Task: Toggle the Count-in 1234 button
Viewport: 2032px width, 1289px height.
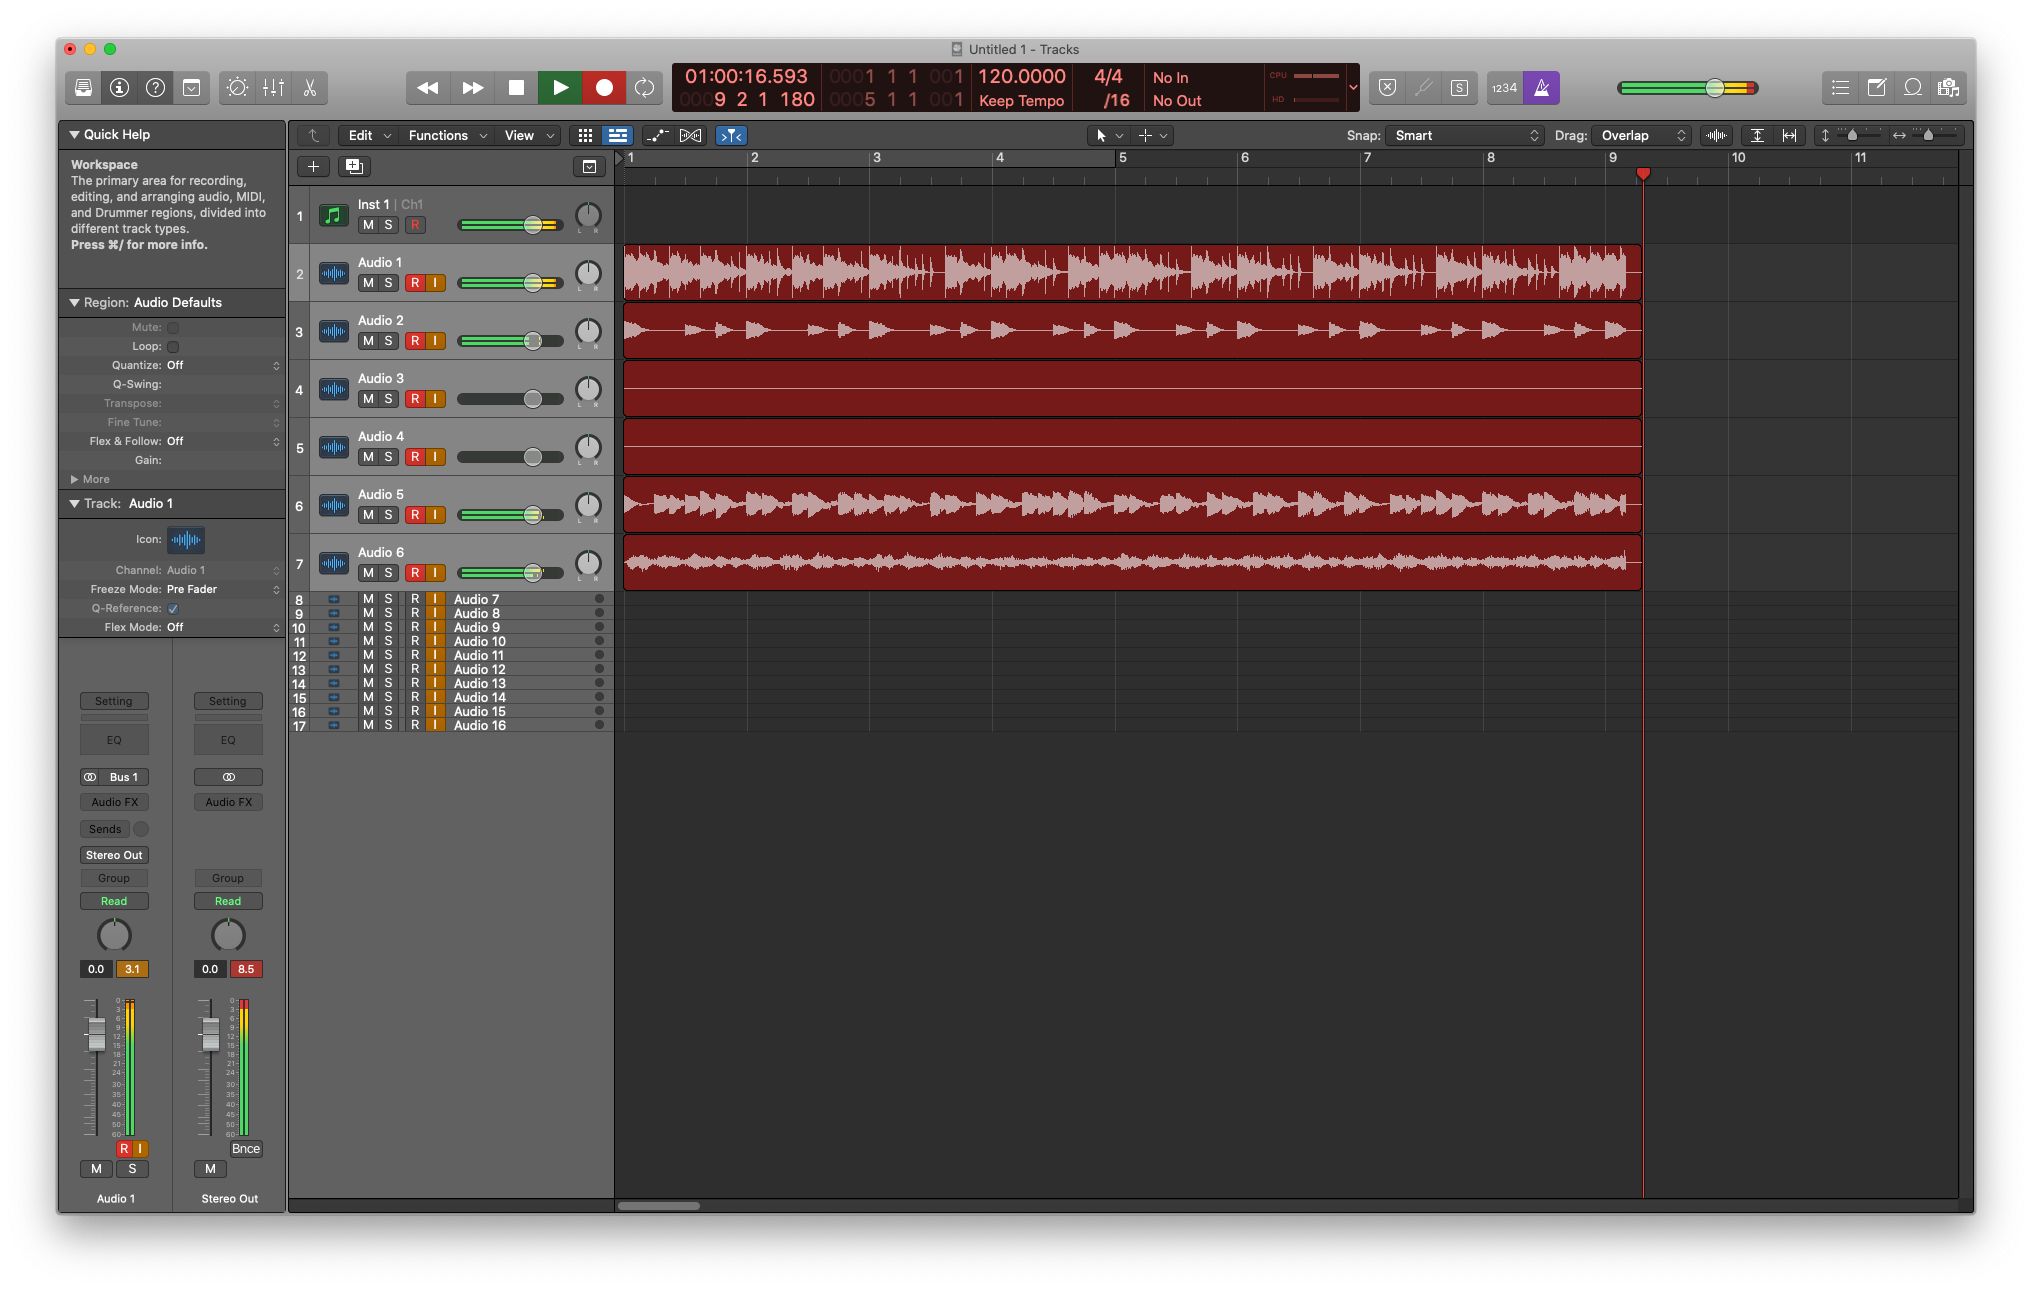Action: [x=1504, y=88]
